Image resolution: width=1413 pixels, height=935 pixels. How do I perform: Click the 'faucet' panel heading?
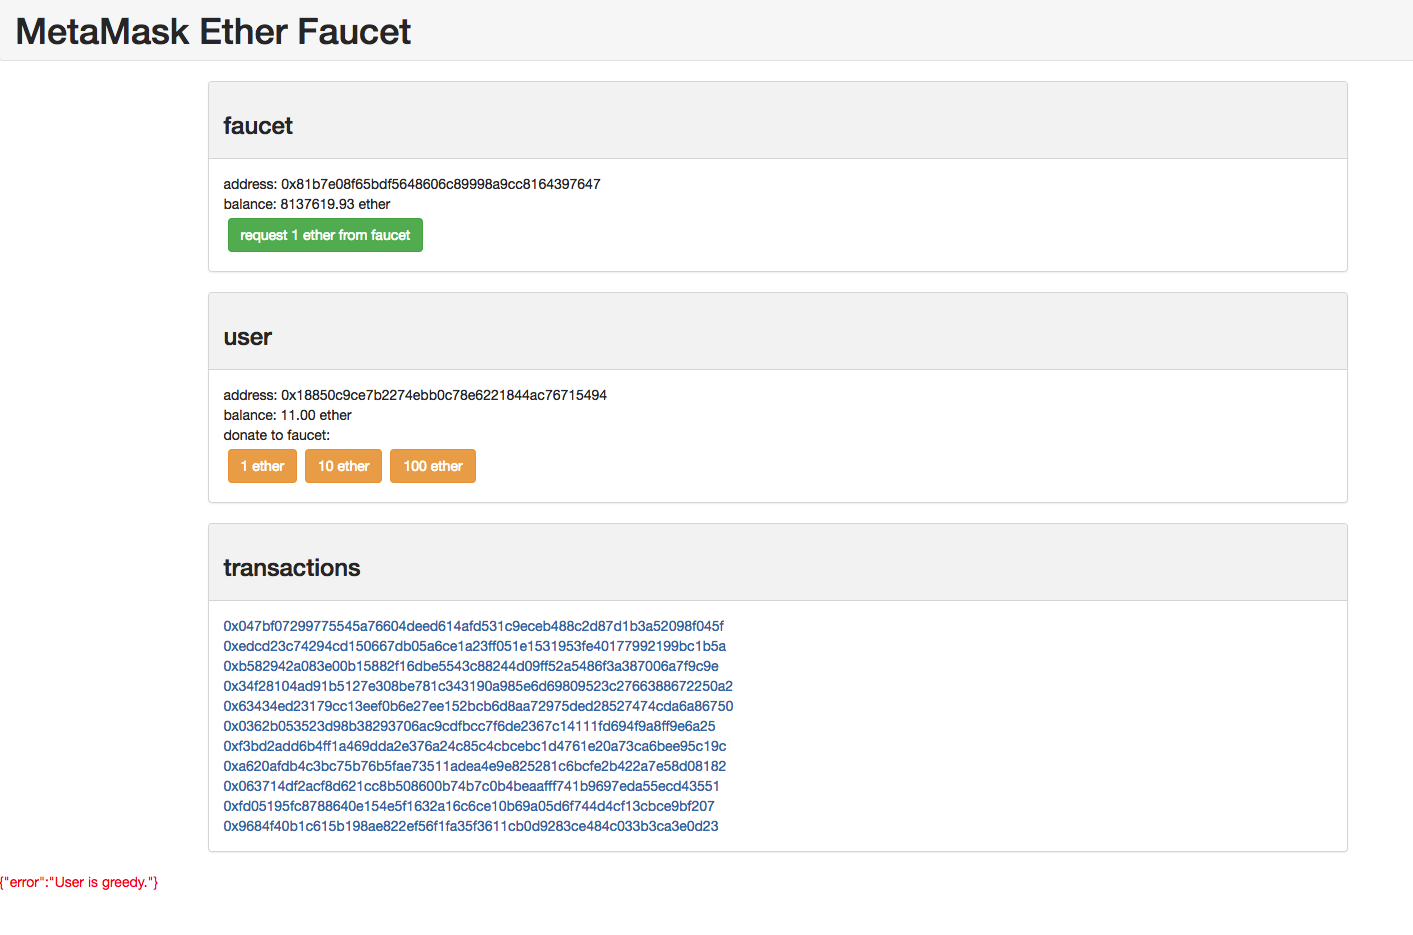click(258, 126)
